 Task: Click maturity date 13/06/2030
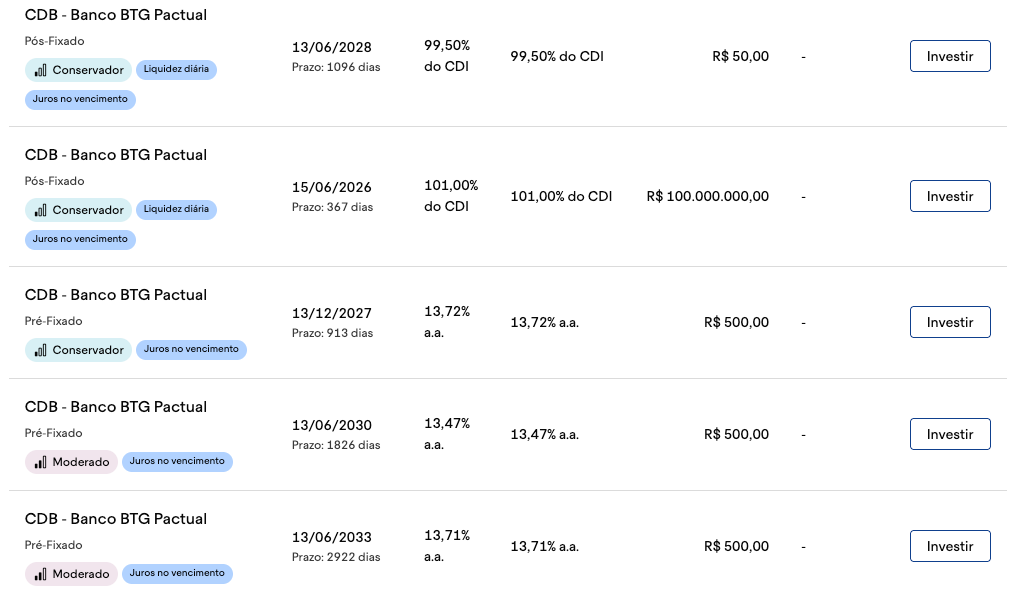[x=332, y=425]
